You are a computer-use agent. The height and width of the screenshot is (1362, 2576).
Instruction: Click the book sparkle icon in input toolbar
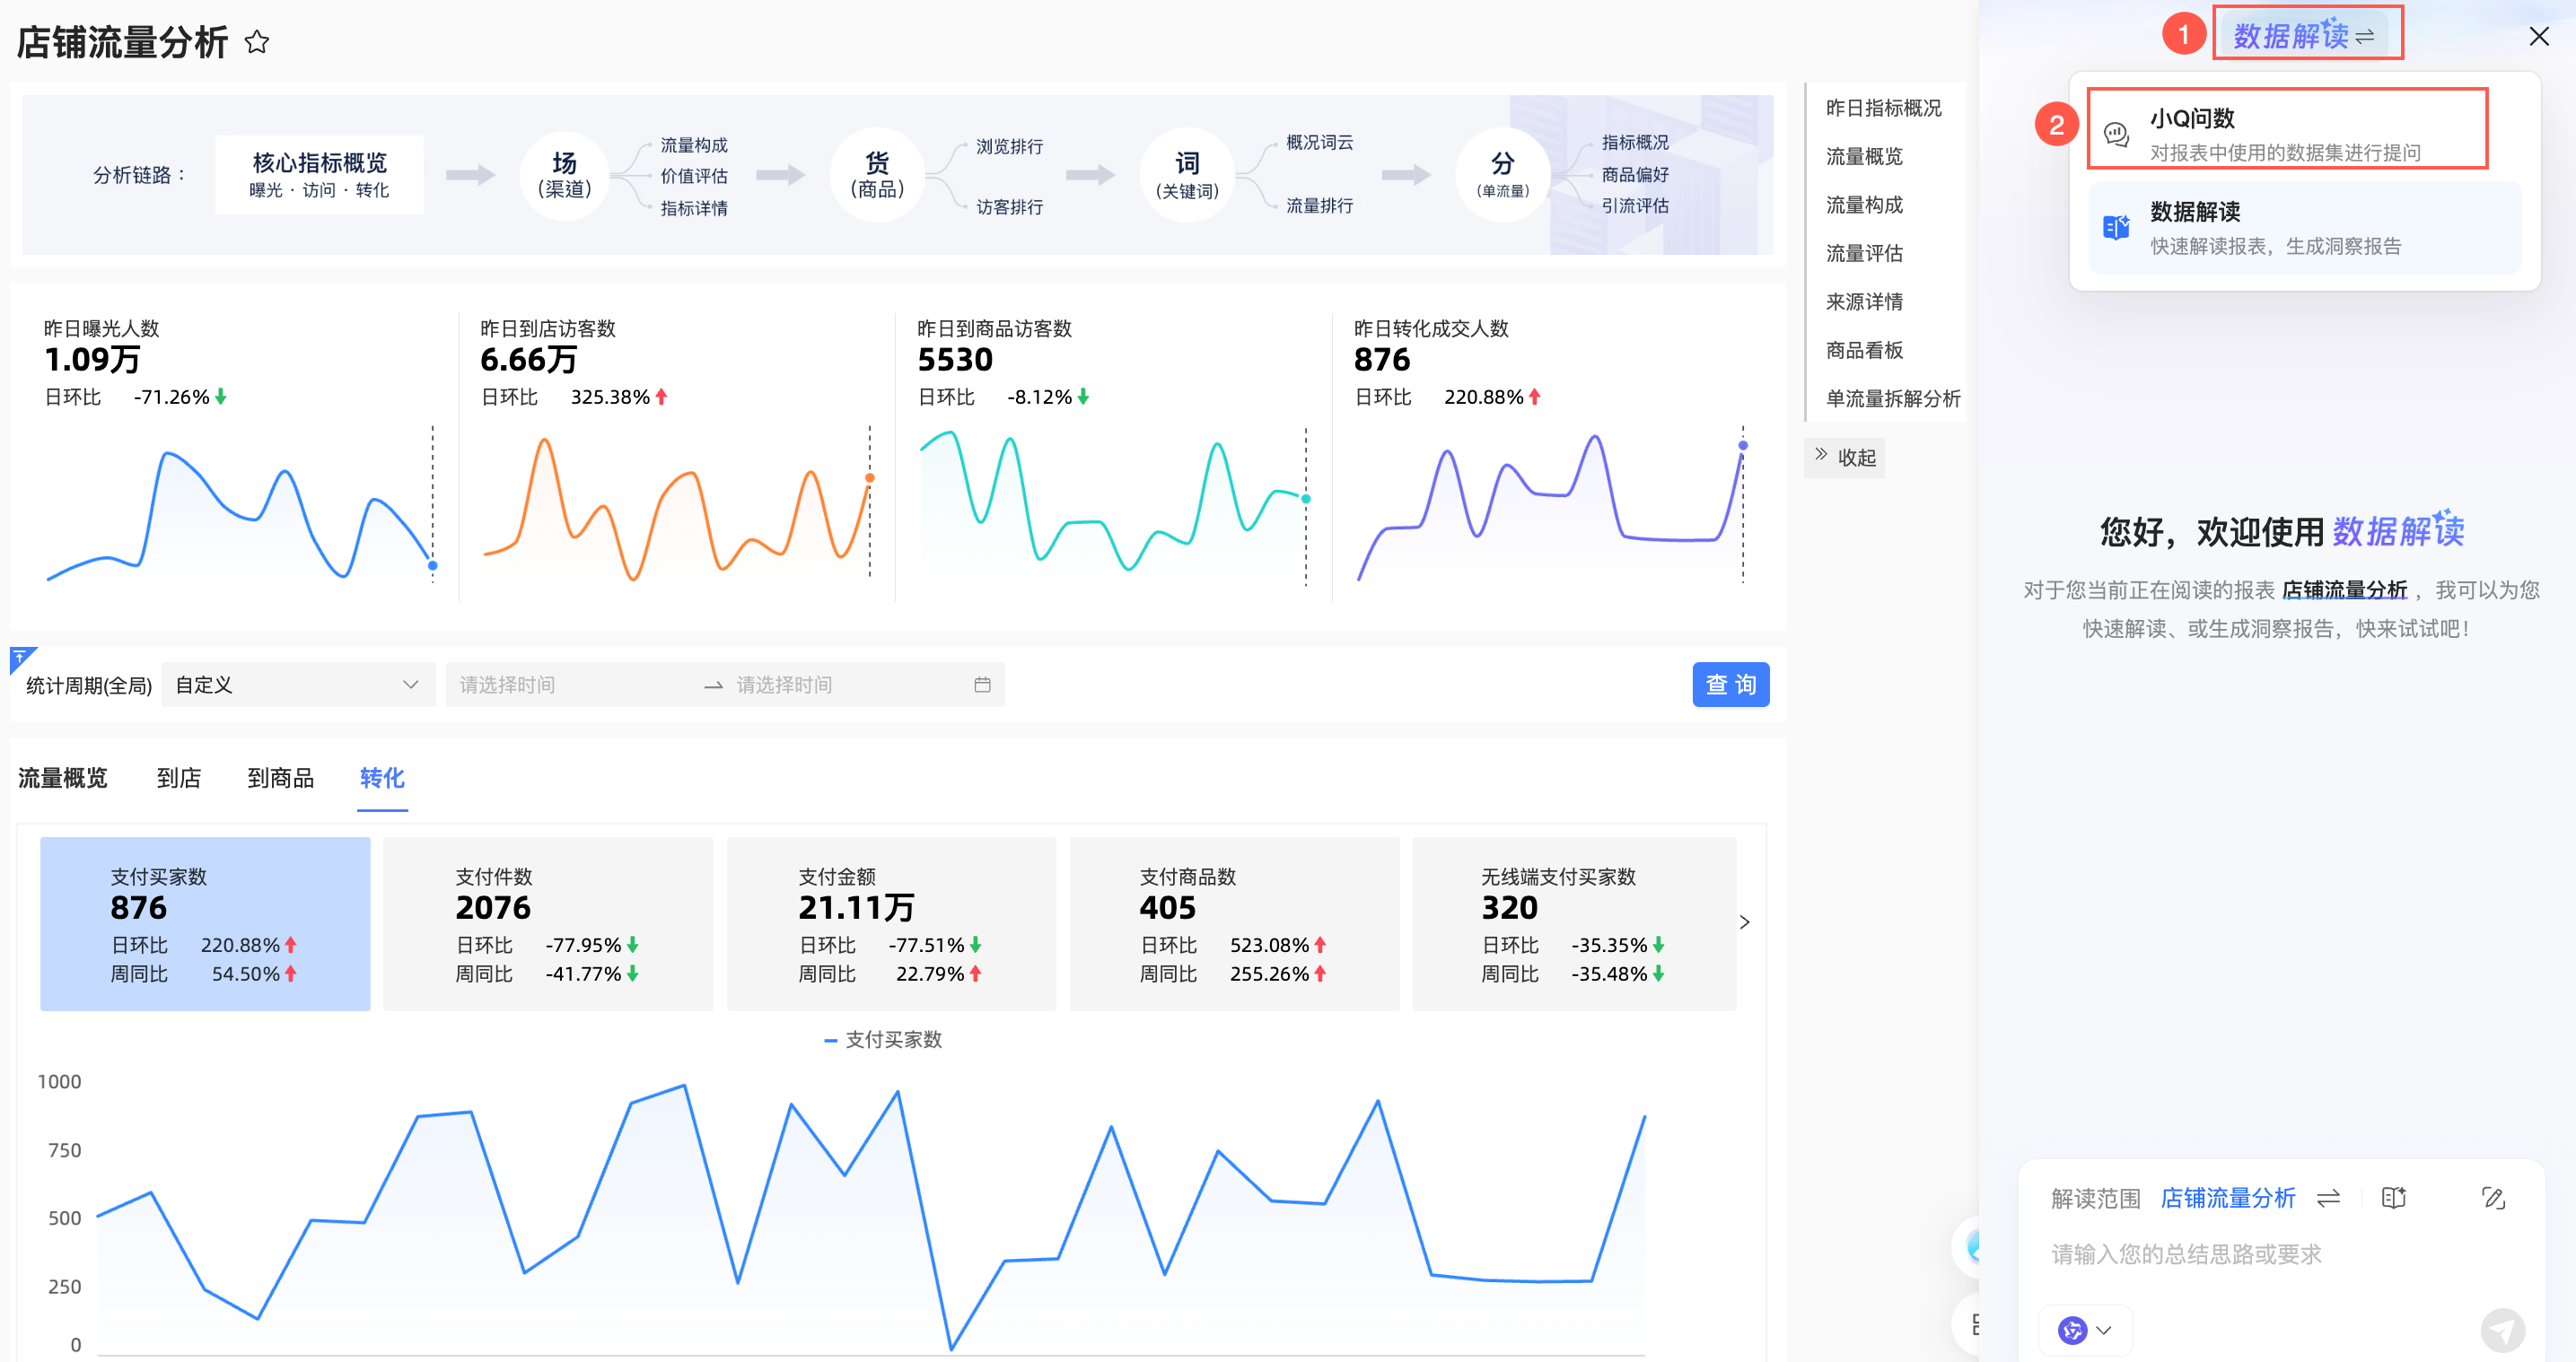pos(2393,1198)
